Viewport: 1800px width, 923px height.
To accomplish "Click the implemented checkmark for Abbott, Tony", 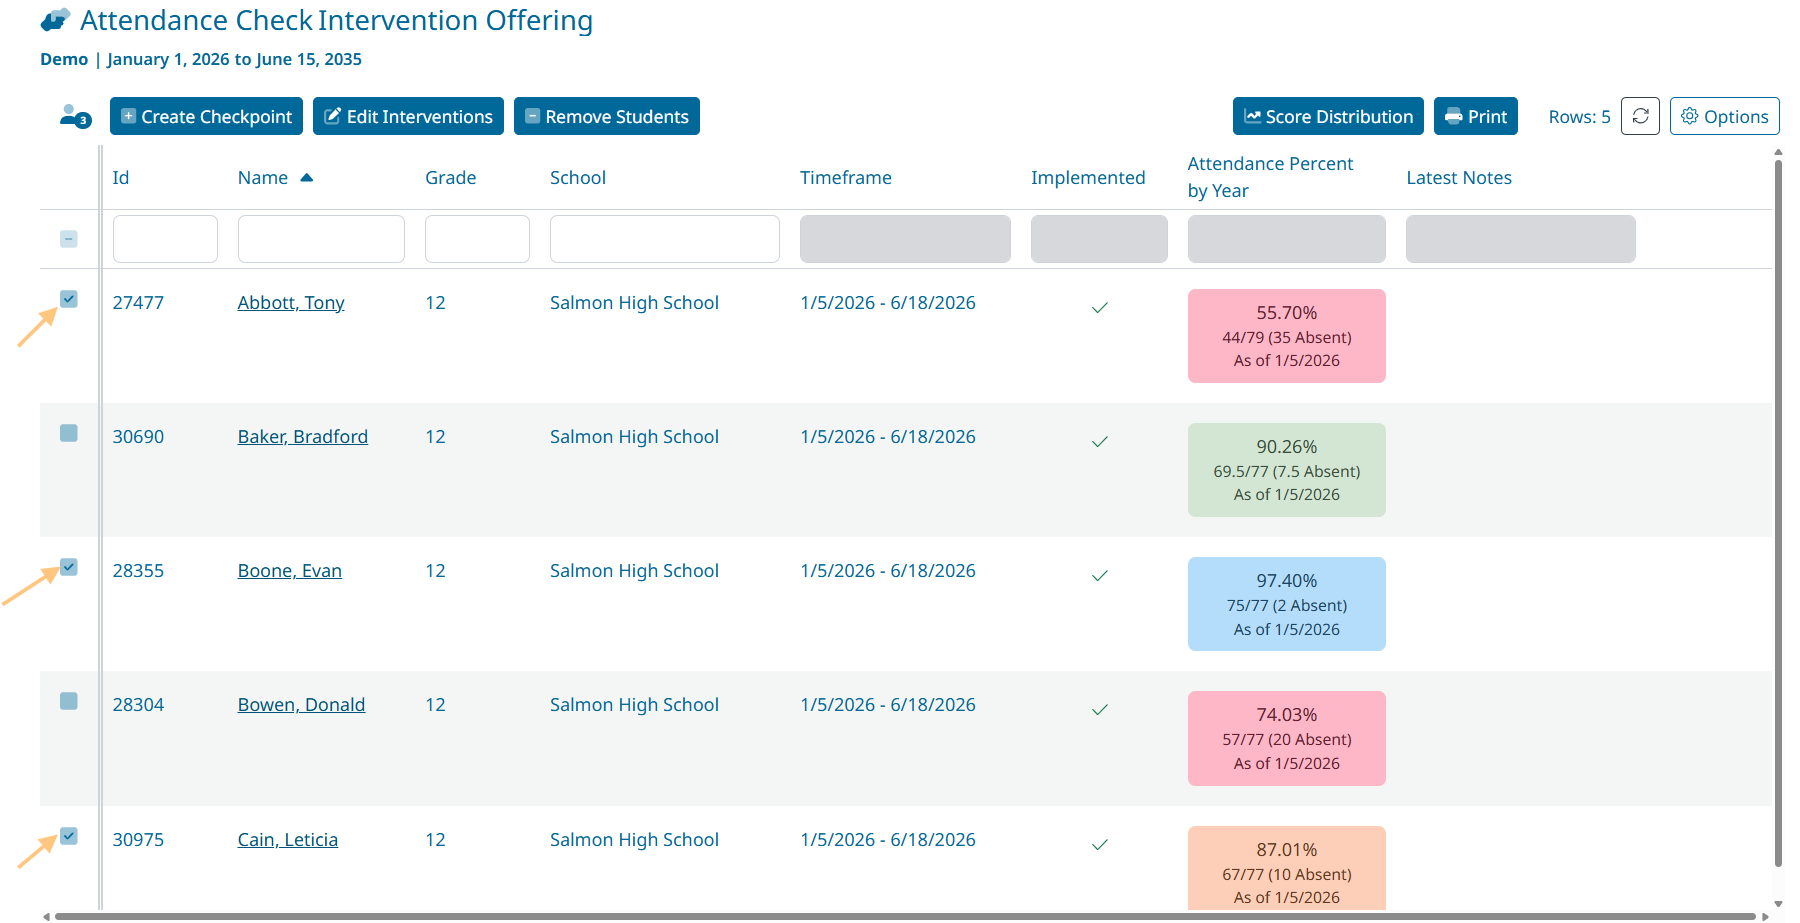I will click(x=1099, y=307).
